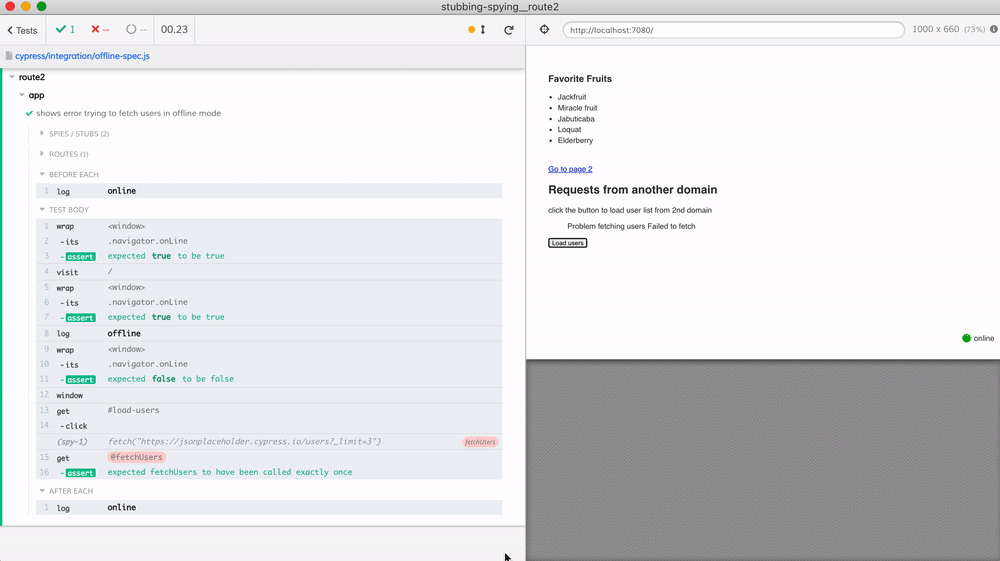Image resolution: width=1000 pixels, height=561 pixels.
Task: Click the green check beside test title
Action: pos(29,113)
